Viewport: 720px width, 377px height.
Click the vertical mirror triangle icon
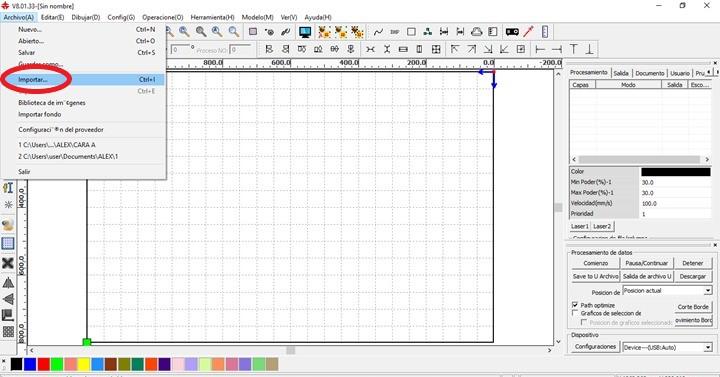(x=8, y=299)
